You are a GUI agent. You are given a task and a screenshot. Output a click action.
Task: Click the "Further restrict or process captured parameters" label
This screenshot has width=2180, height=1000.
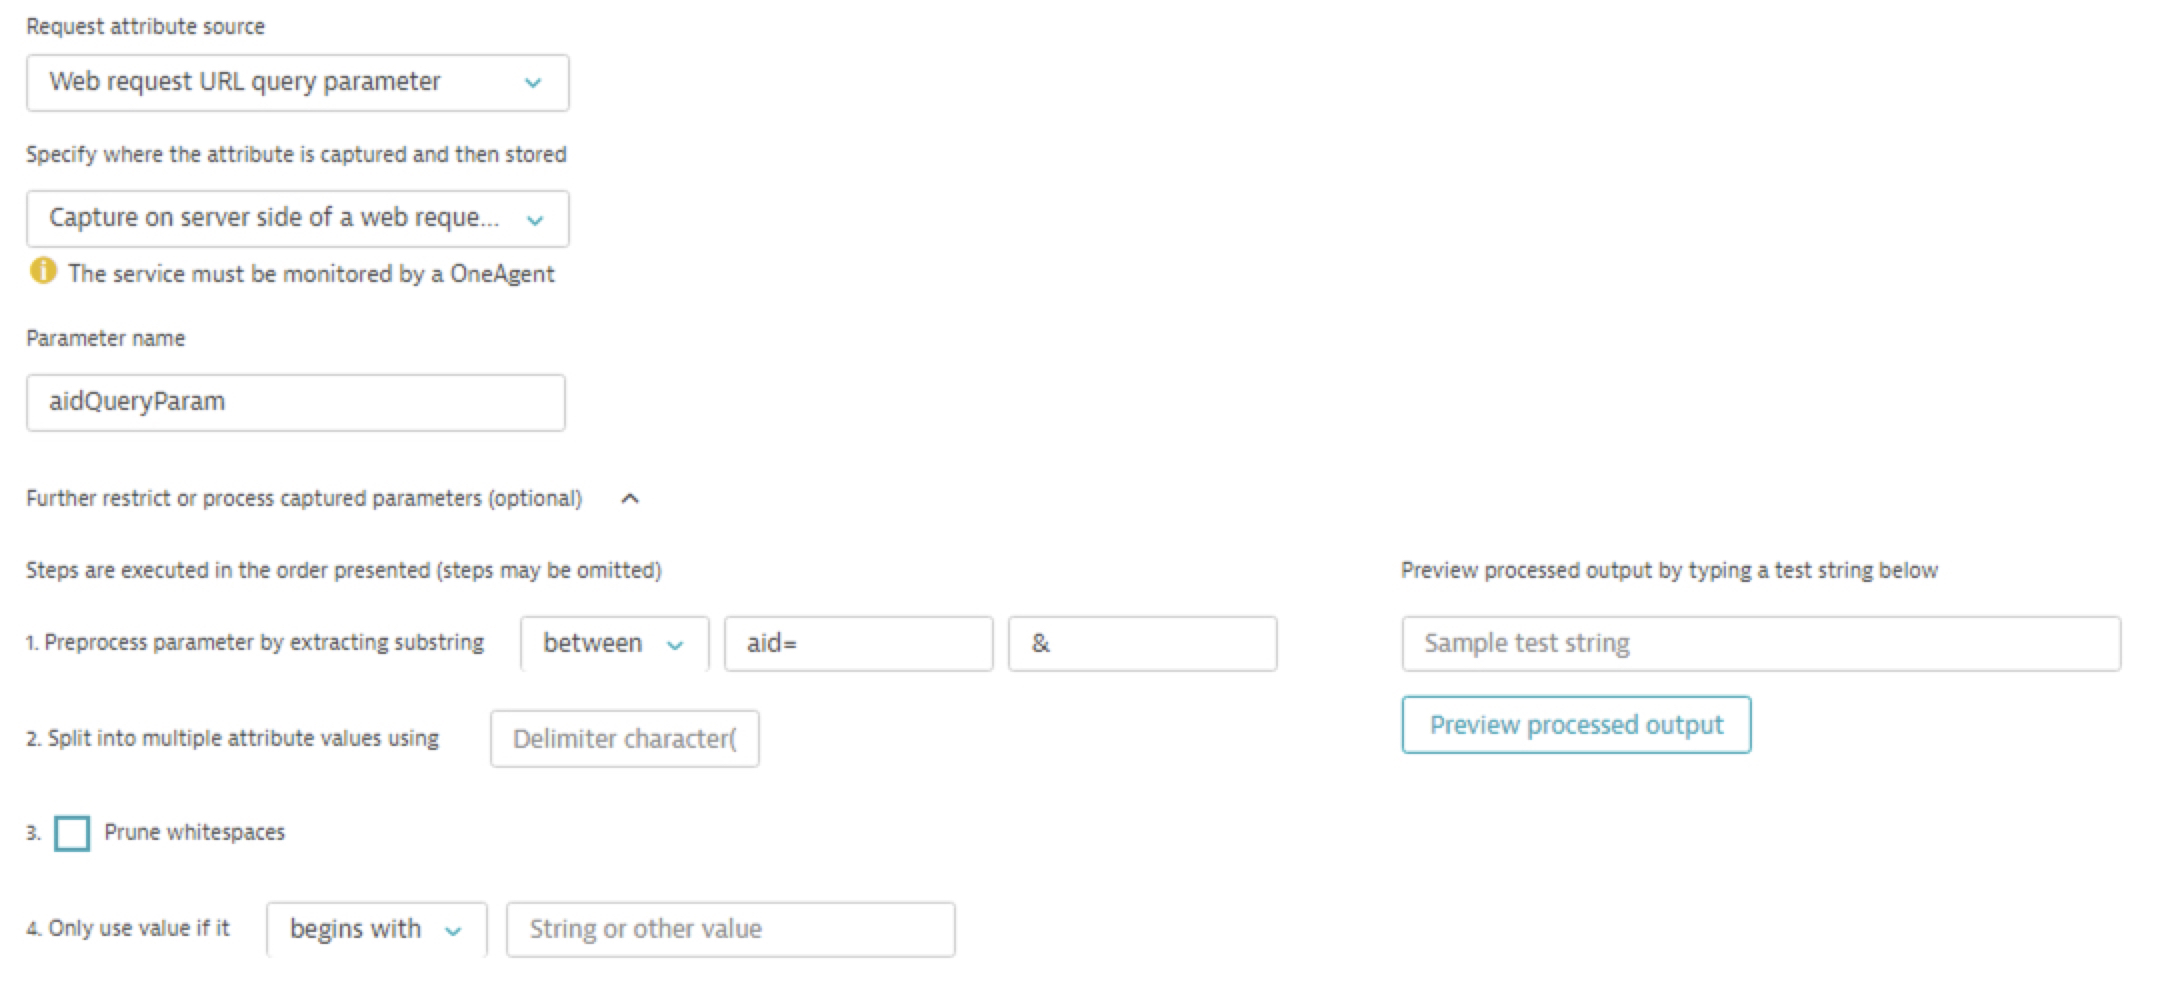tap(304, 498)
